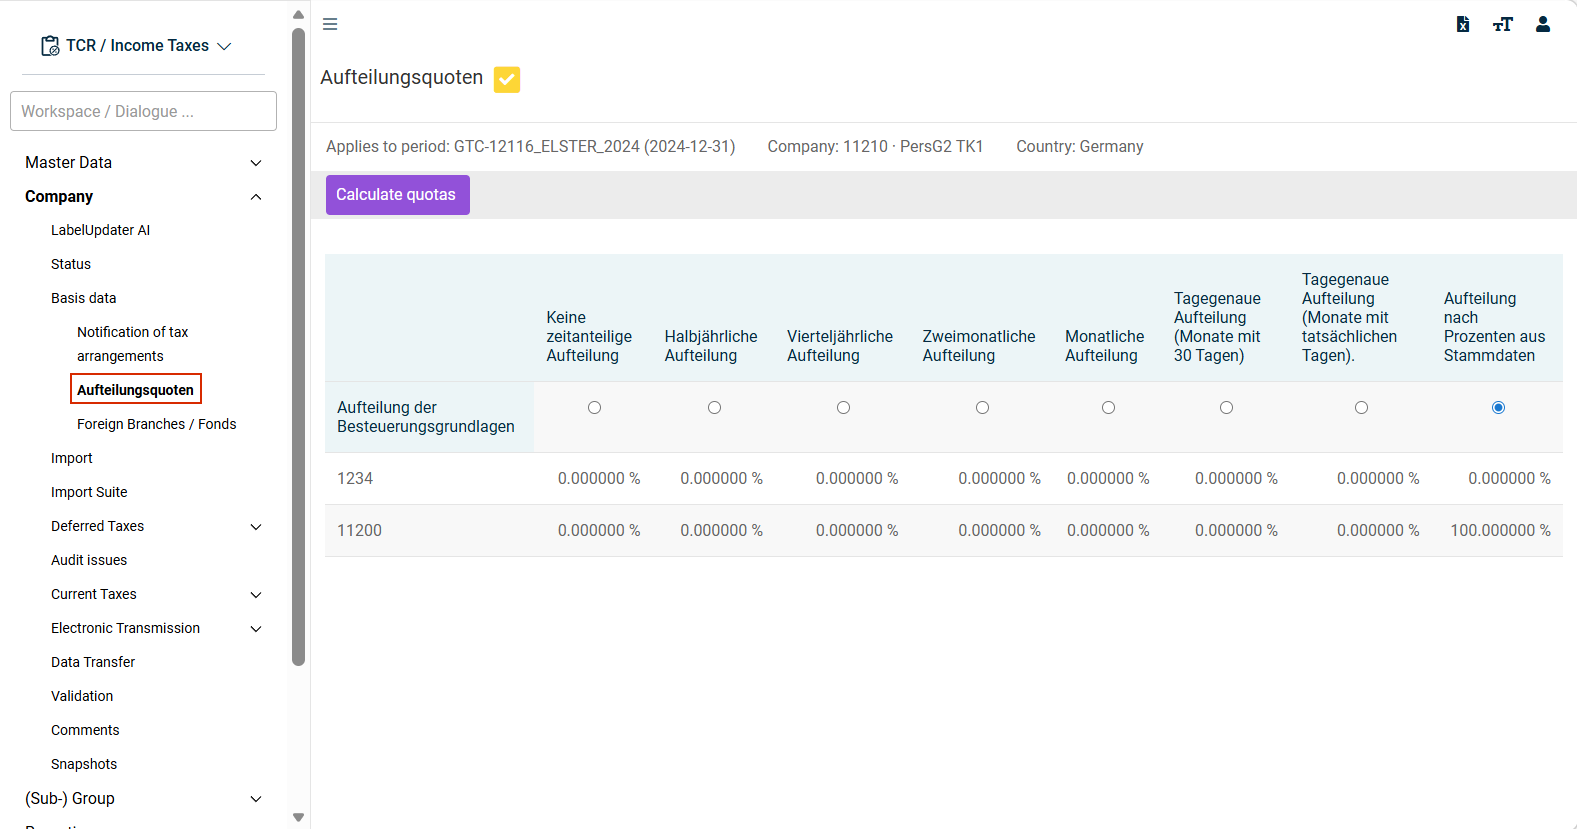Select Tagegenaue Aufteilung (30 Tagen) radio button
This screenshot has height=829, width=1577.
(1226, 407)
